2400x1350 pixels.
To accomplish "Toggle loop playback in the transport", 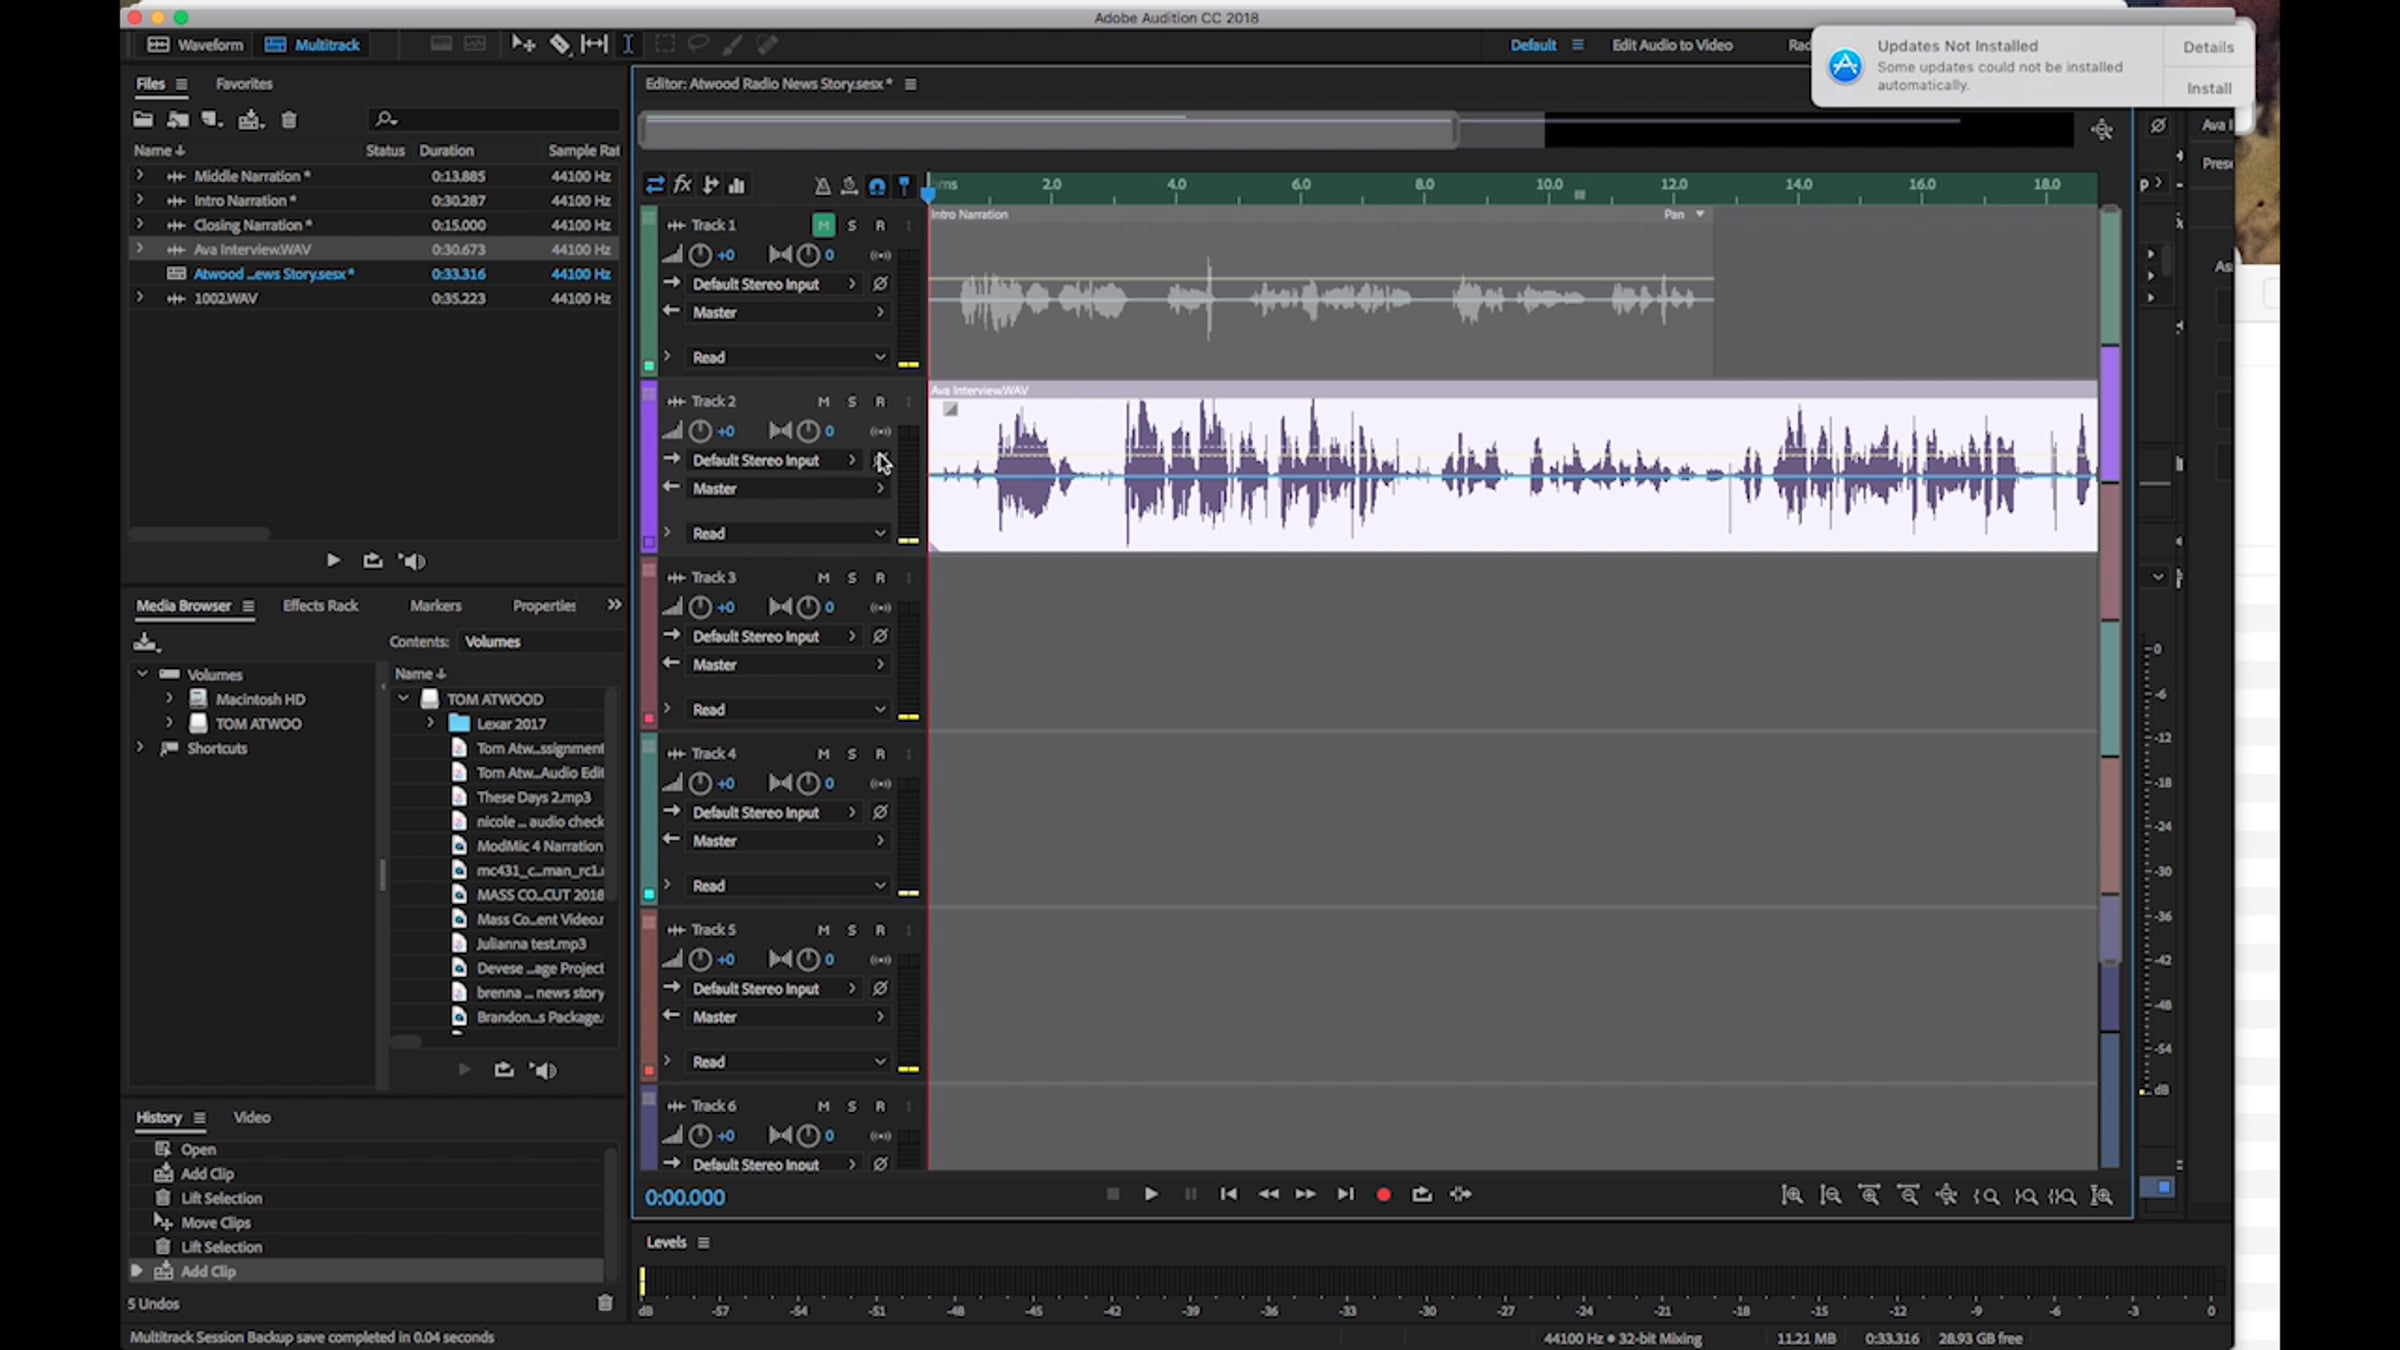I will pyautogui.click(x=1421, y=1194).
